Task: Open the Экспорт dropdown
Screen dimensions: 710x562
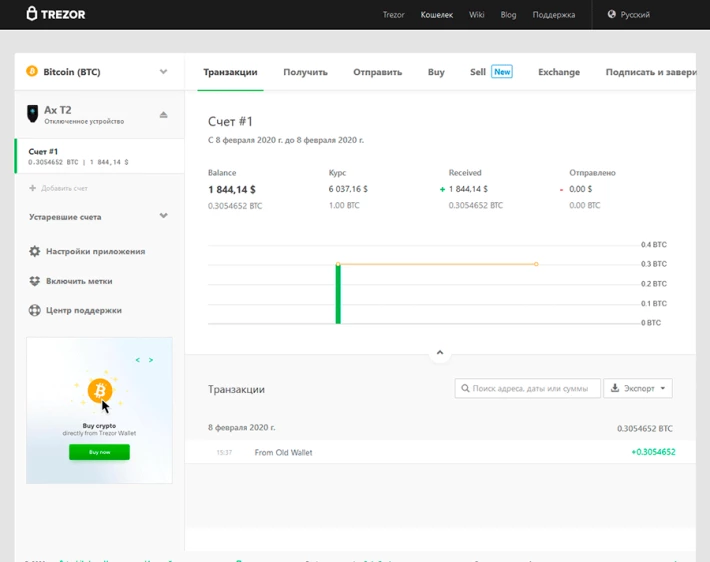Action: 638,389
